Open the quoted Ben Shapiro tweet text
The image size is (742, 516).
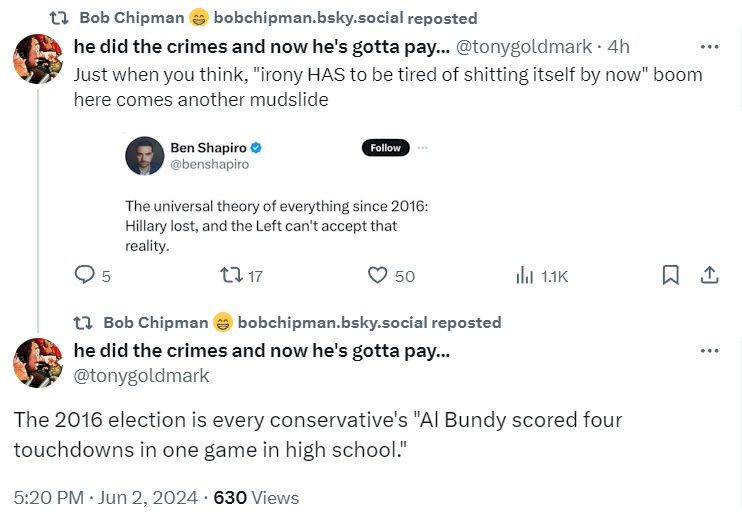274,226
